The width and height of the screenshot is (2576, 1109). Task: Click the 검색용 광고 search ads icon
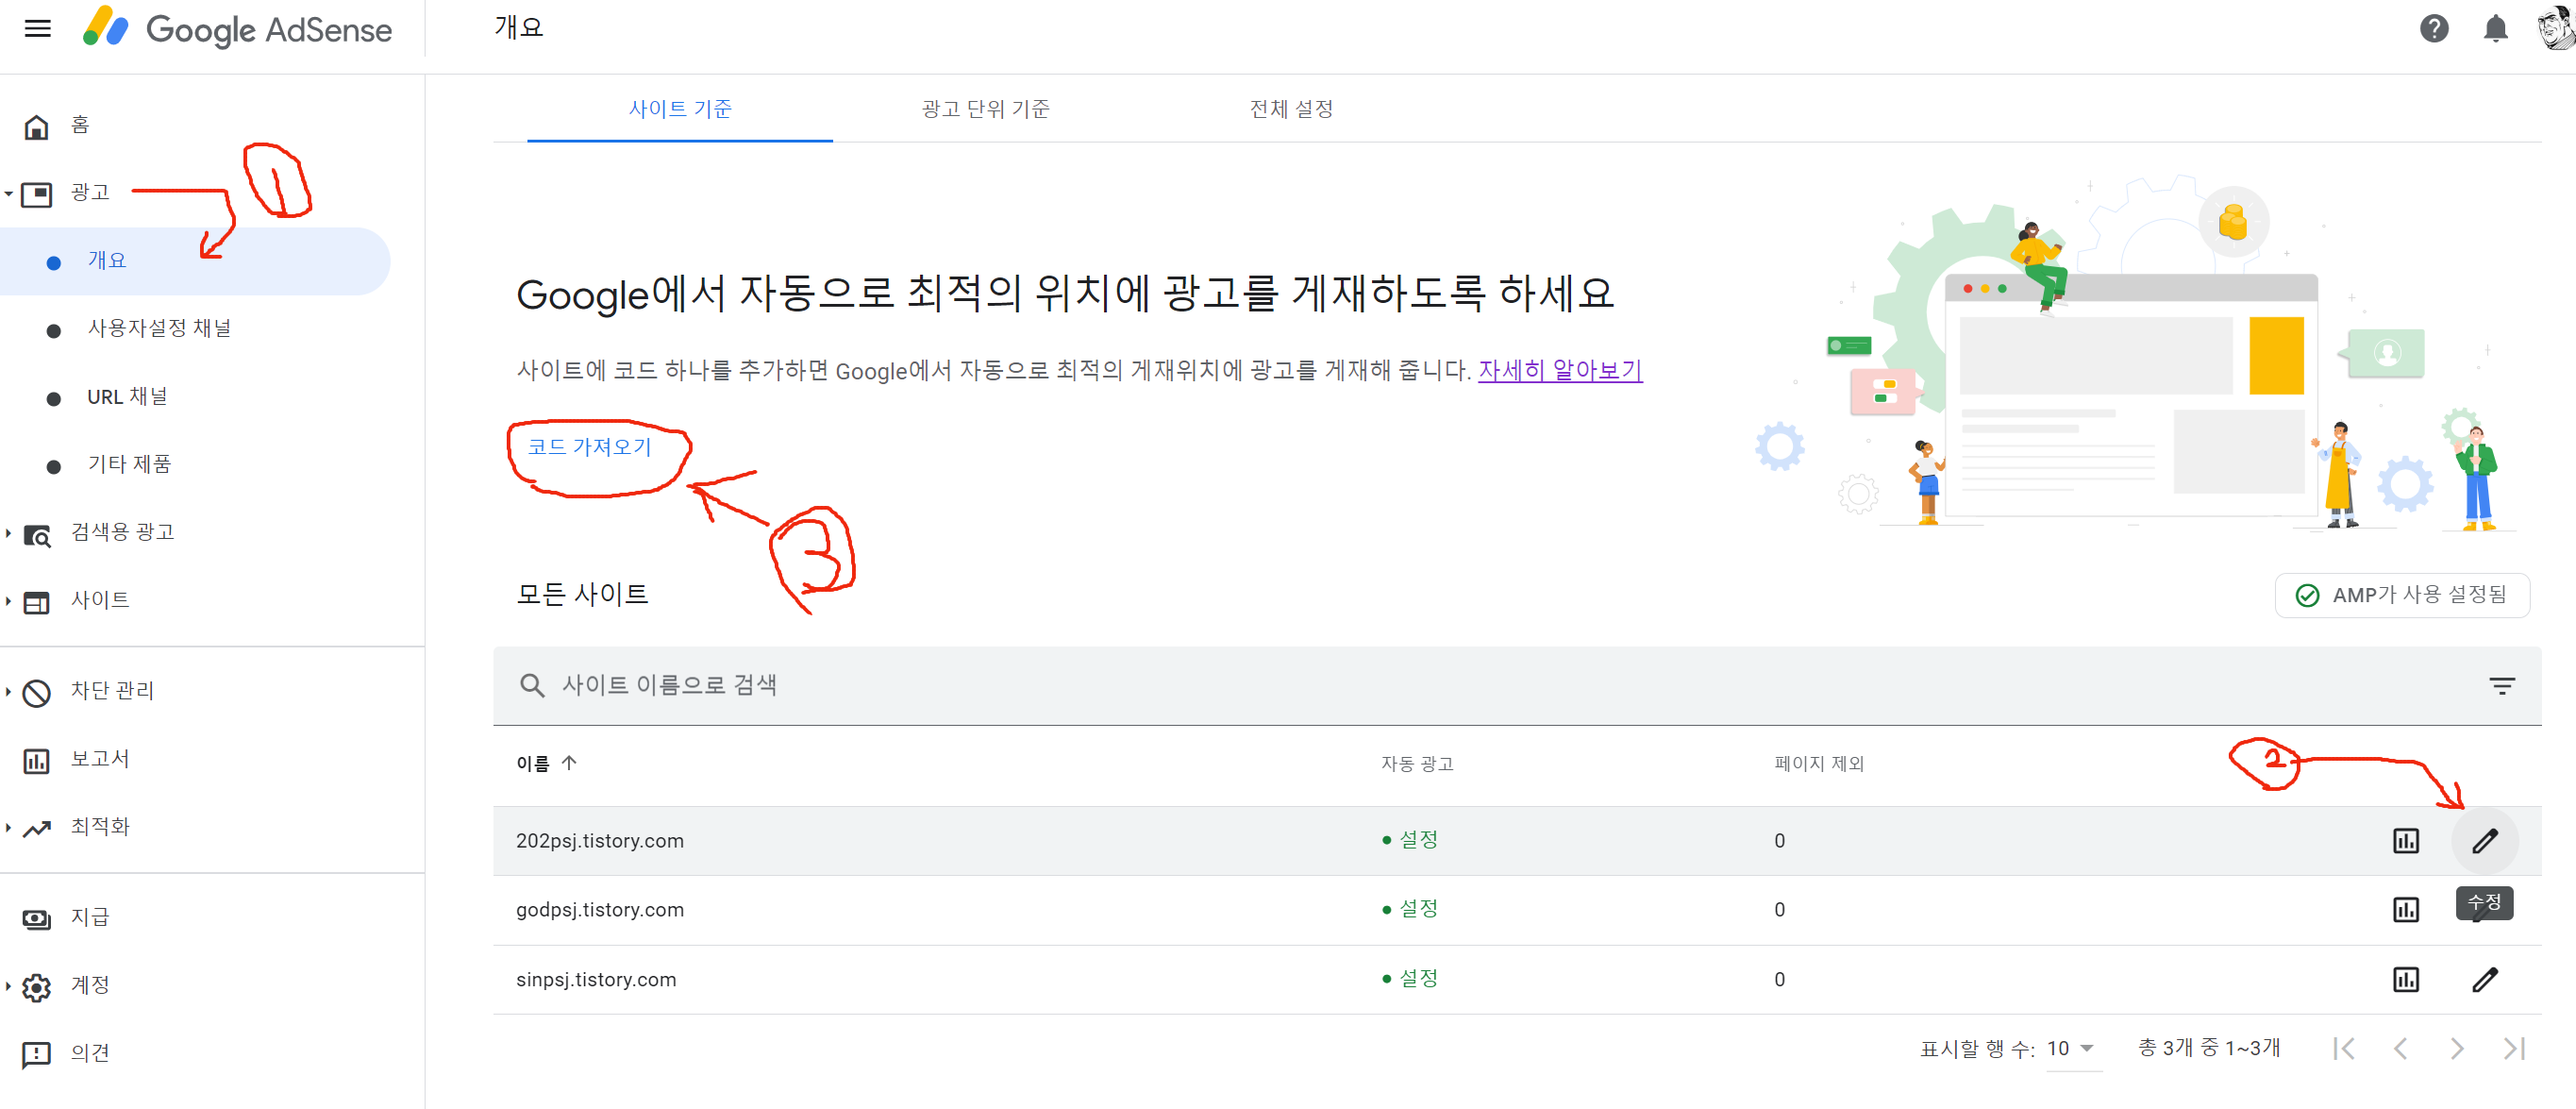[37, 536]
